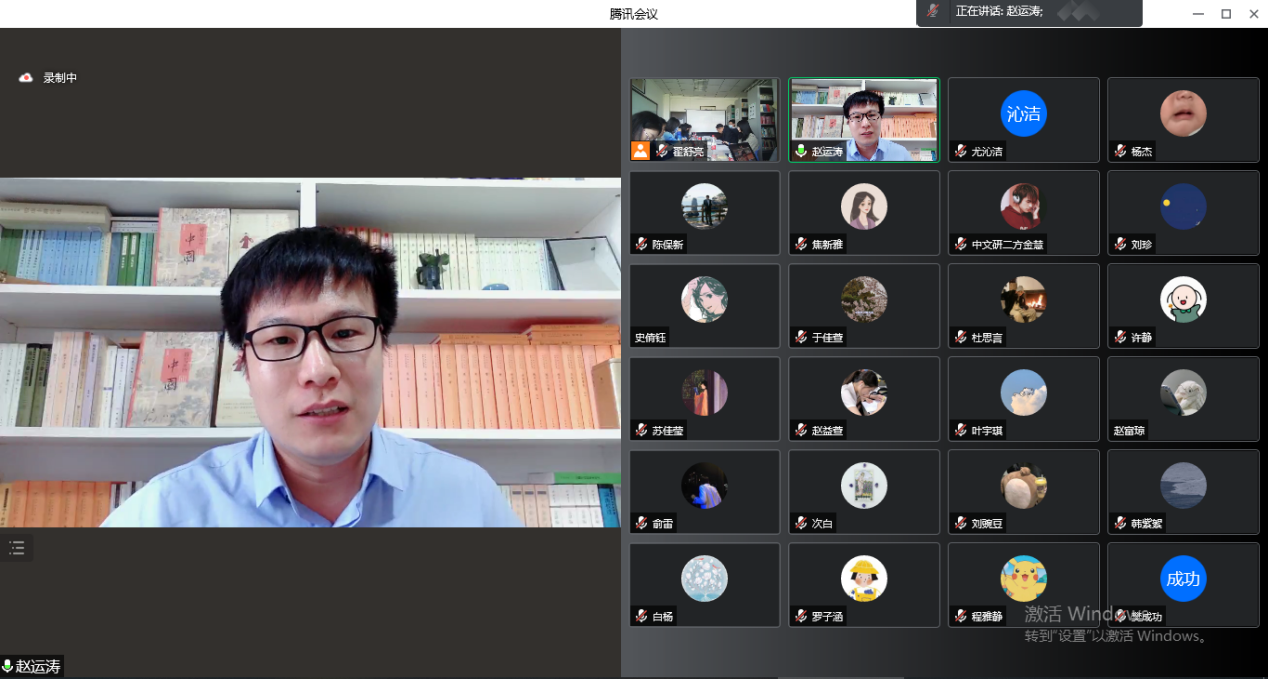Click the Pikachu avatar of 程雅静

(1023, 578)
